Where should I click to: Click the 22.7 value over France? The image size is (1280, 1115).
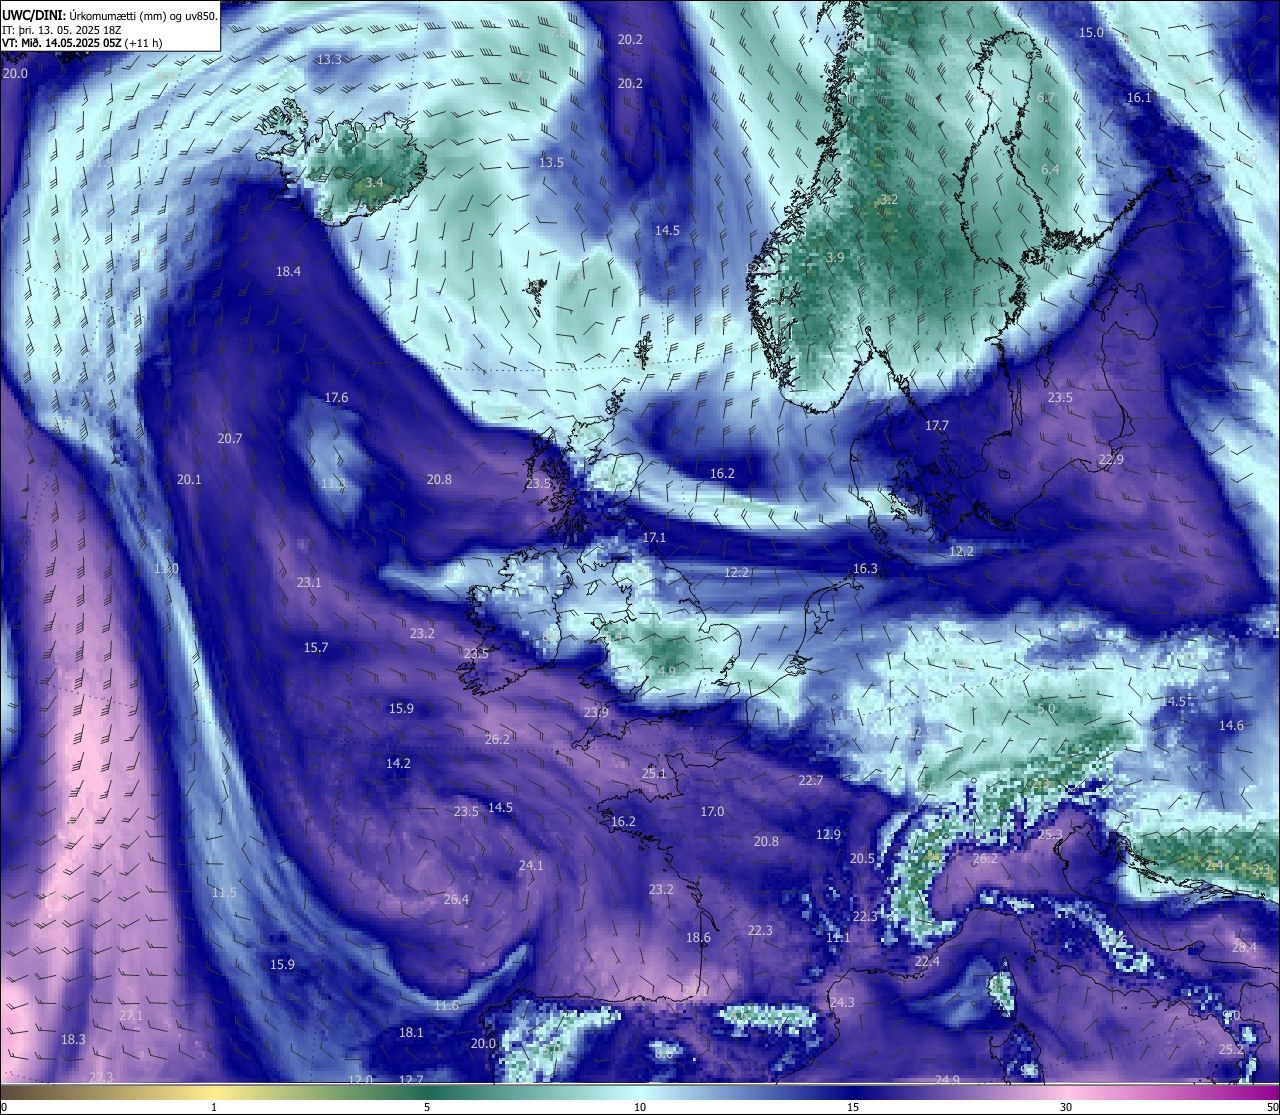[811, 780]
